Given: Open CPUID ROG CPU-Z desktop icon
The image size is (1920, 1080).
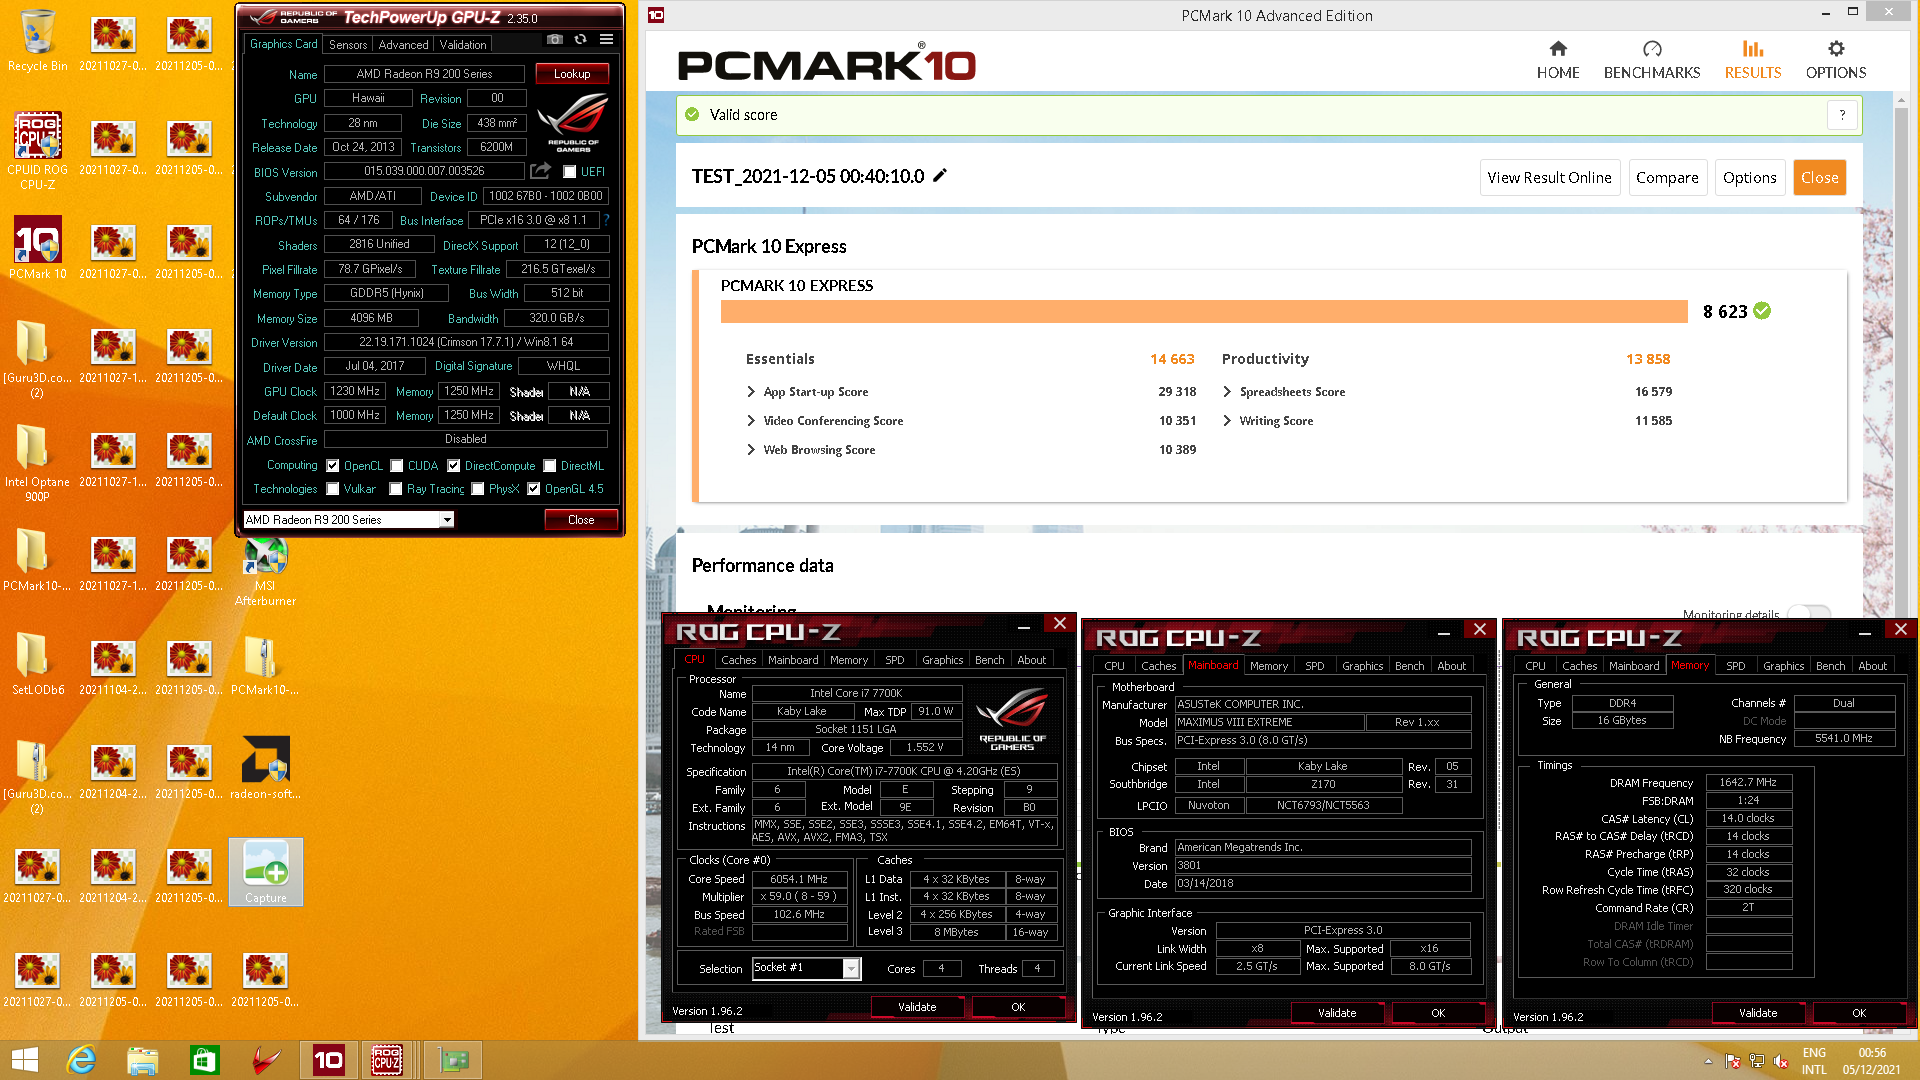Looking at the screenshot, I should tap(38, 150).
